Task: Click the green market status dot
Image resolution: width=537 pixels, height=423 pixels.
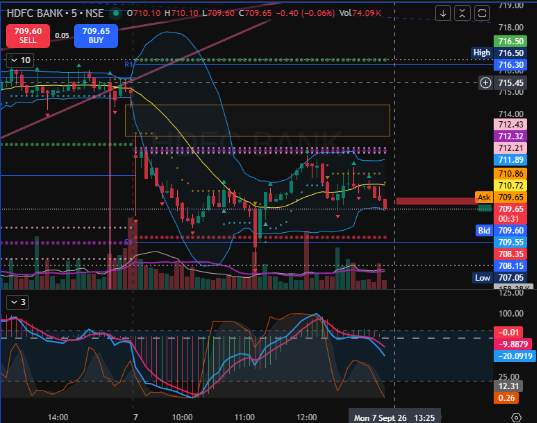Action: [x=116, y=13]
